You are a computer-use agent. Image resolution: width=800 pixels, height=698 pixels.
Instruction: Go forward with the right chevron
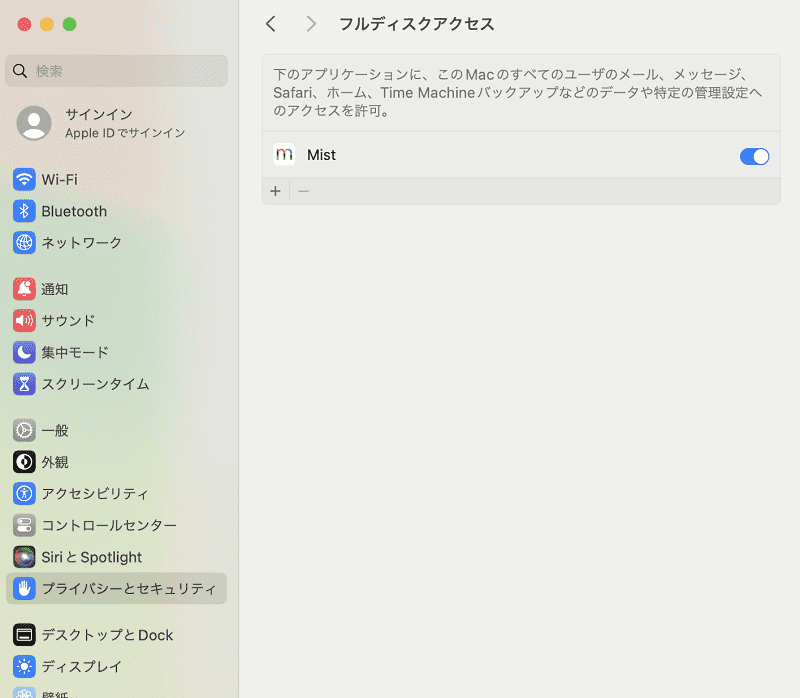point(311,23)
